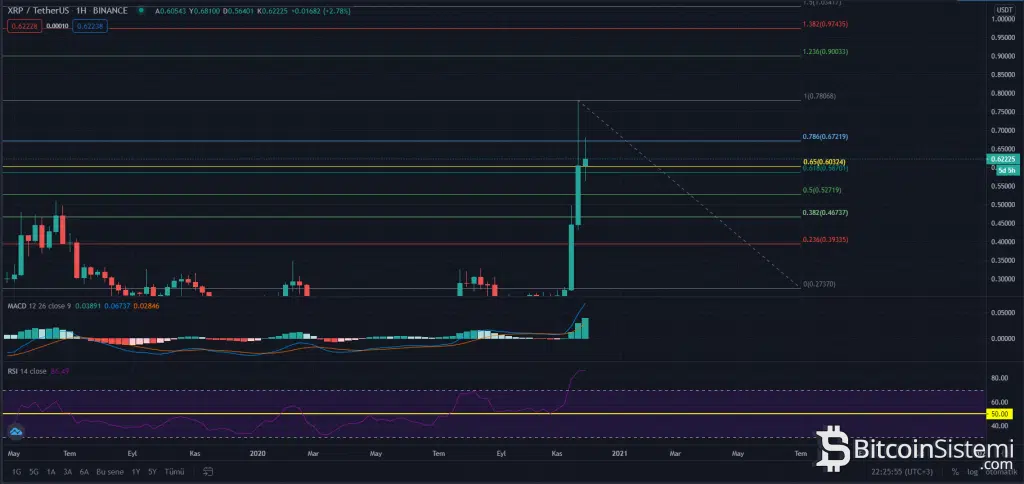The width and height of the screenshot is (1024, 484).
Task: Select the 5Y time range
Action: [151, 471]
